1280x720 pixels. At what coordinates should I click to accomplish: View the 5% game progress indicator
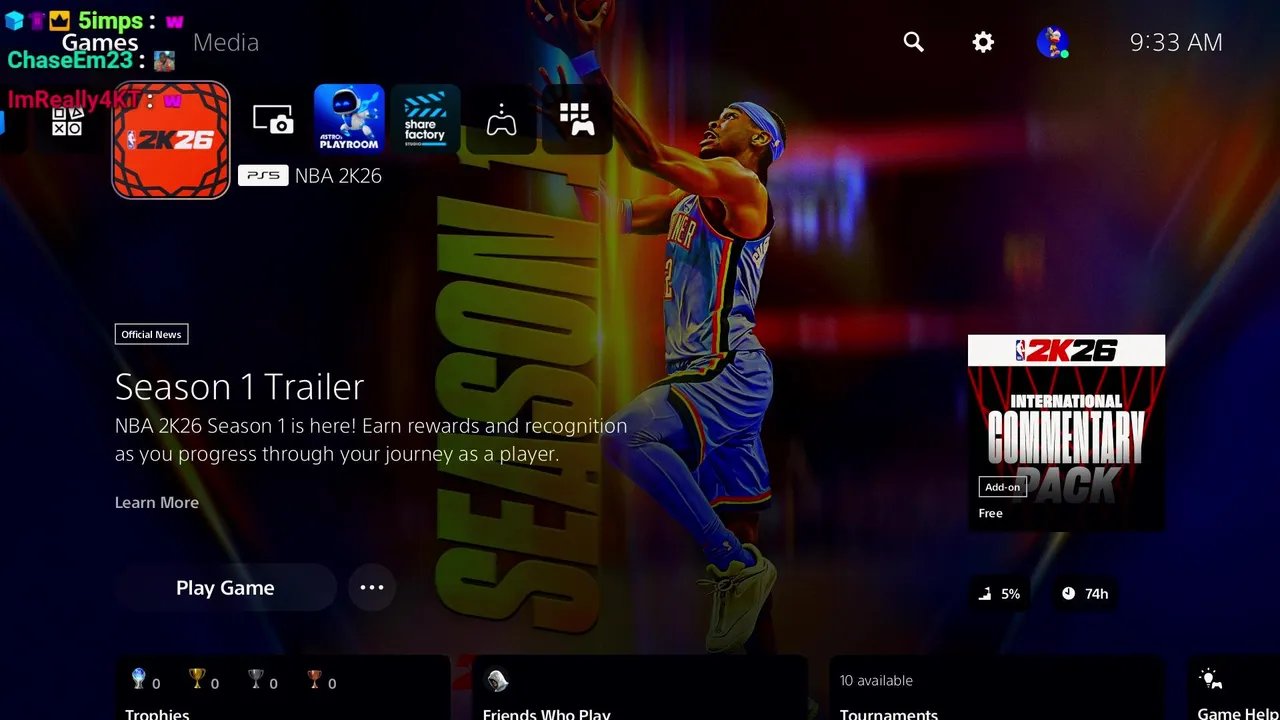pos(1000,594)
